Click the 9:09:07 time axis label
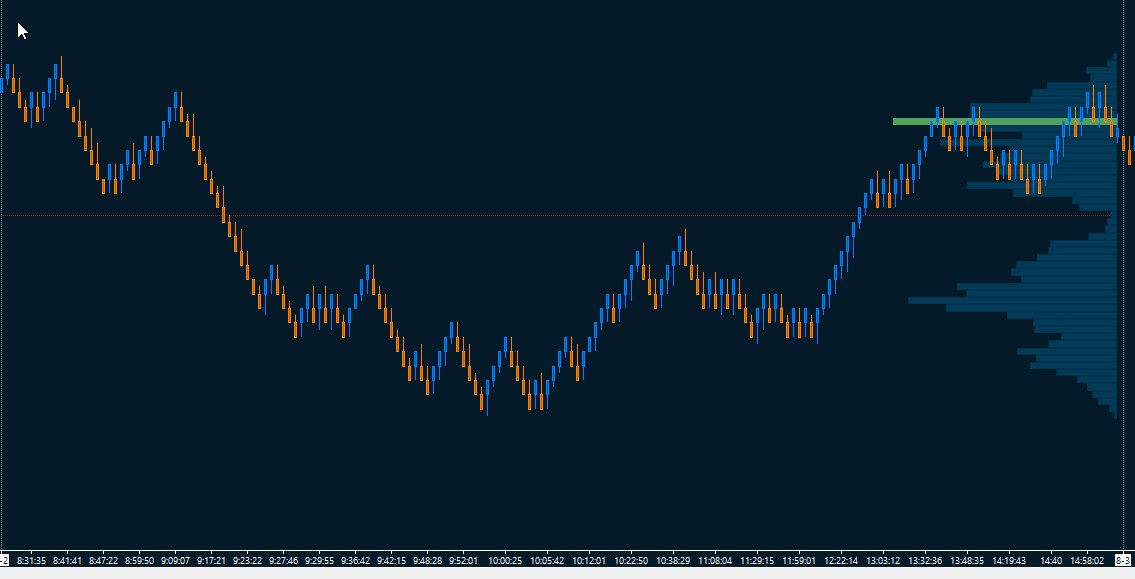This screenshot has height=579, width=1135. 175,560
